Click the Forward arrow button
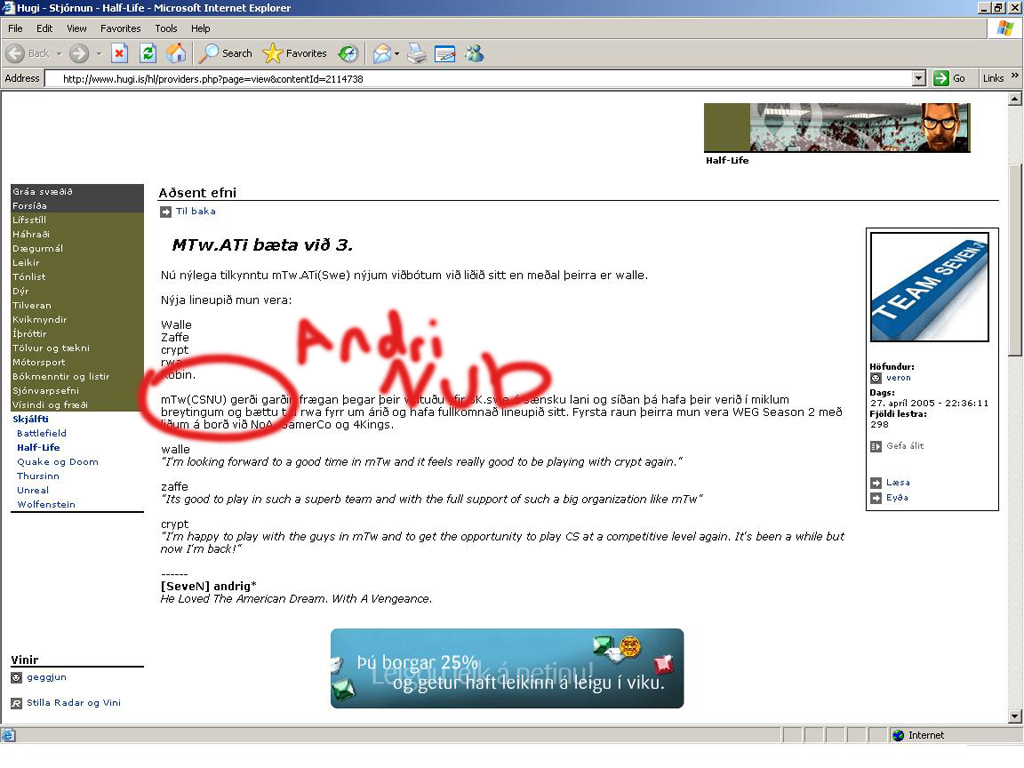Viewport: 1024px width, 768px height. coord(79,54)
